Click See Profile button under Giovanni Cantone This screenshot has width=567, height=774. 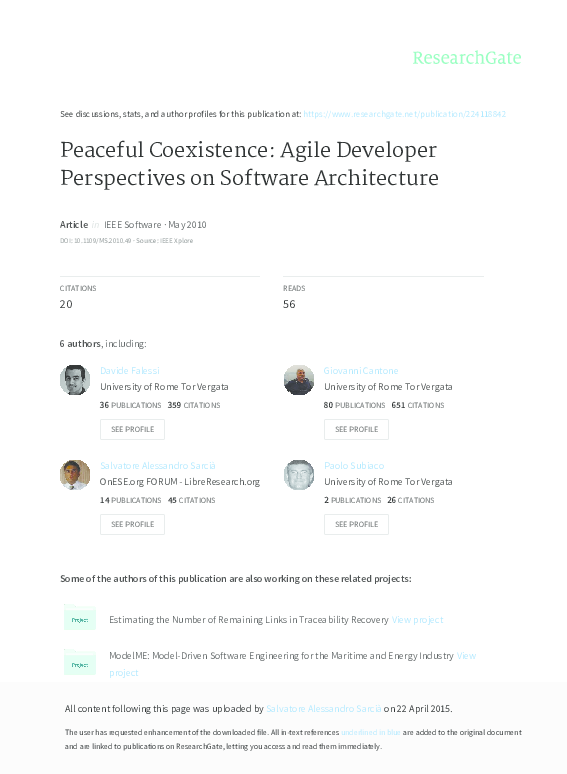pos(356,429)
